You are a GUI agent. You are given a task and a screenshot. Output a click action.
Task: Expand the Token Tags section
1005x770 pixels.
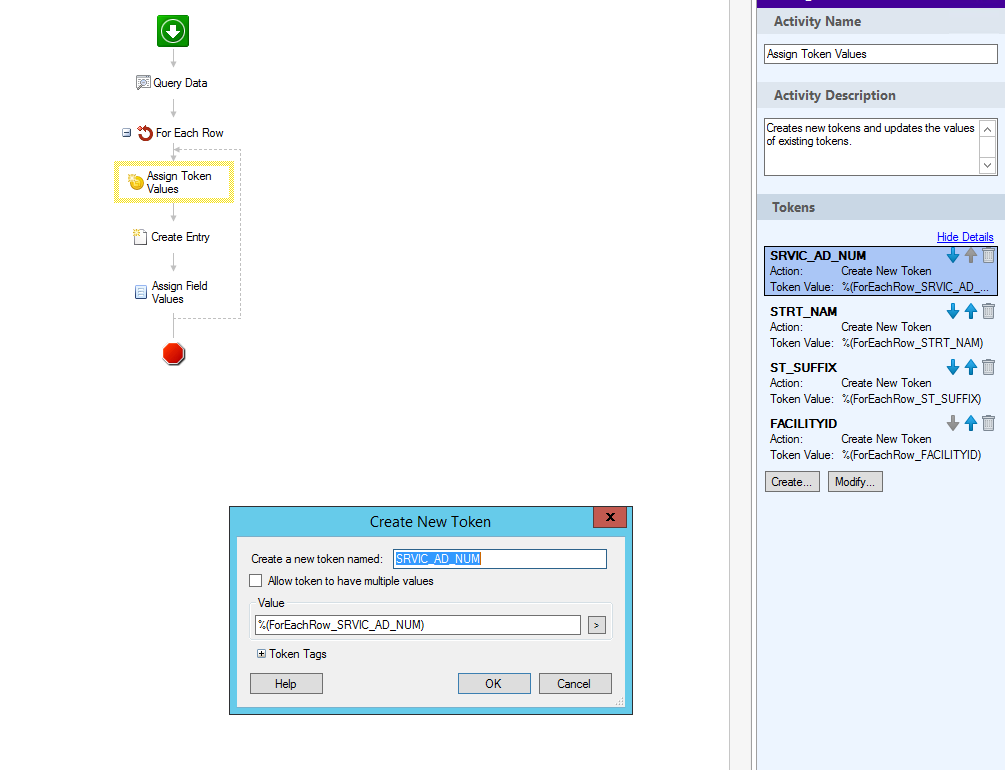(x=262, y=654)
